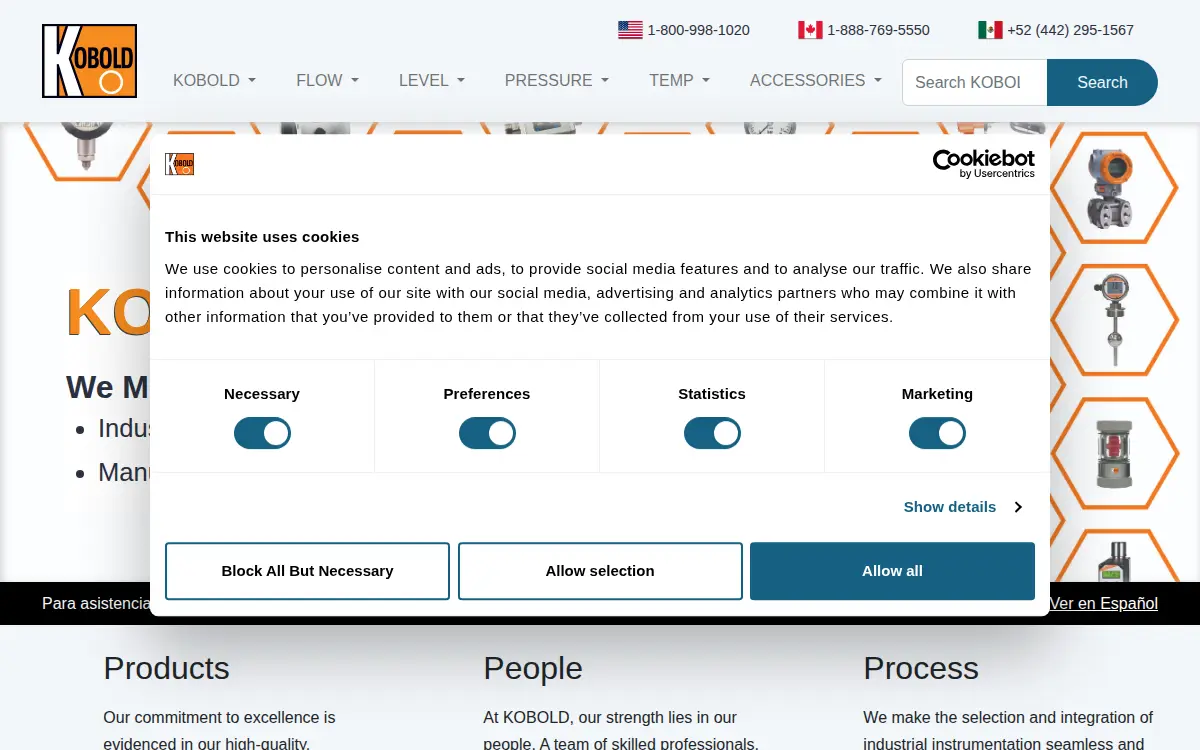1200x750 pixels.
Task: Click the Ver en Español link
Action: click(x=1103, y=603)
